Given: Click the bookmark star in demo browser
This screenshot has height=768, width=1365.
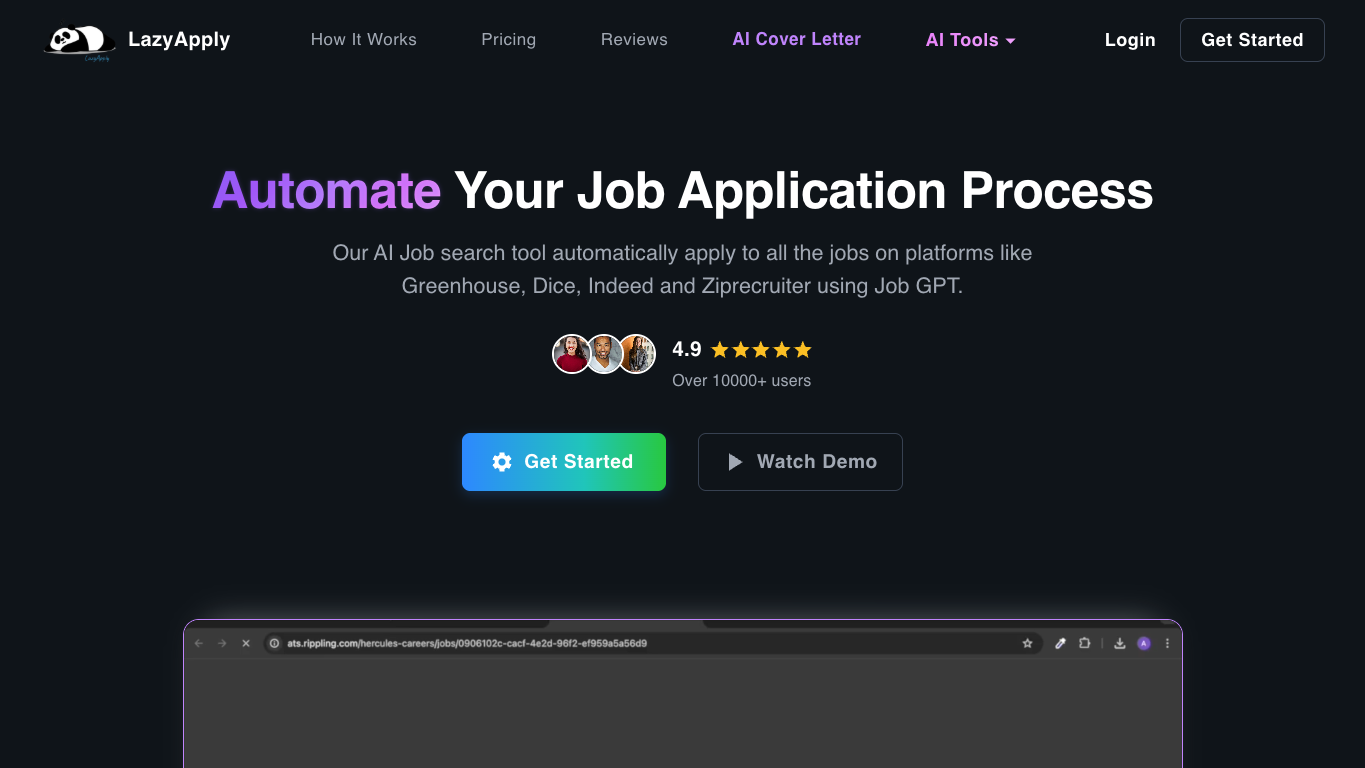Looking at the screenshot, I should (1027, 644).
